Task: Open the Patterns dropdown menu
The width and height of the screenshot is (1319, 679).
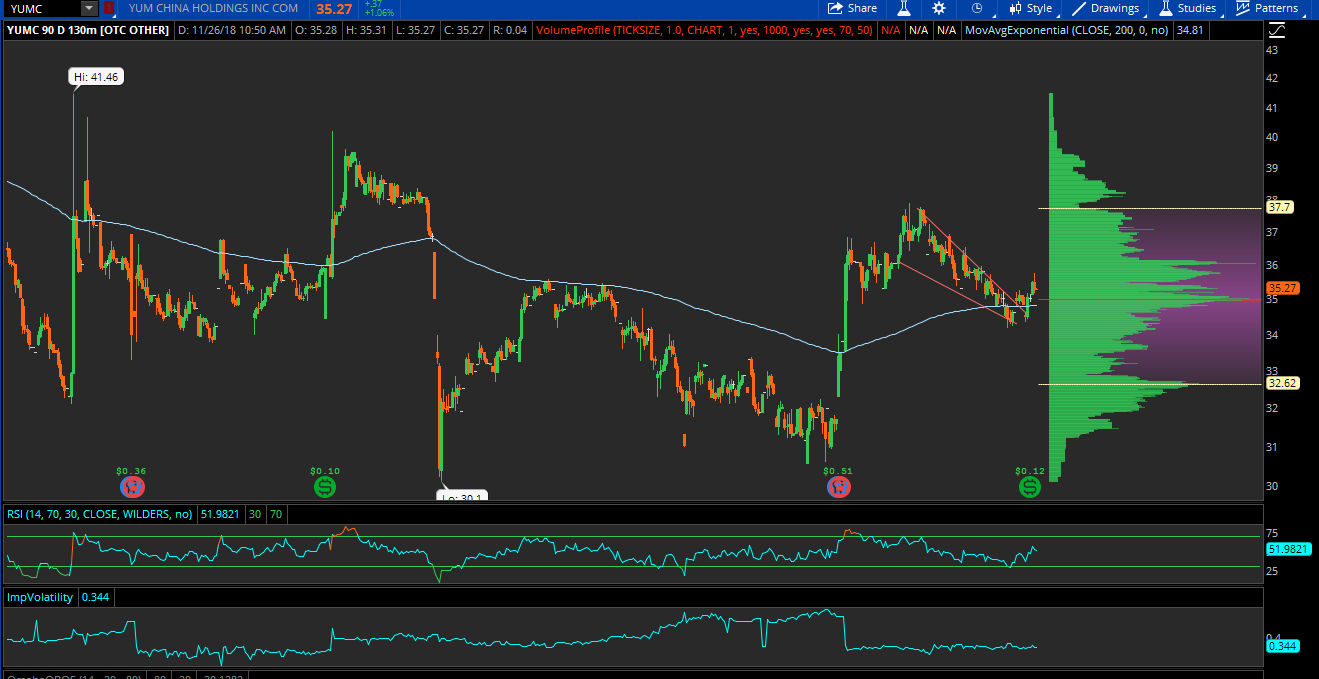Action: pyautogui.click(x=1267, y=8)
